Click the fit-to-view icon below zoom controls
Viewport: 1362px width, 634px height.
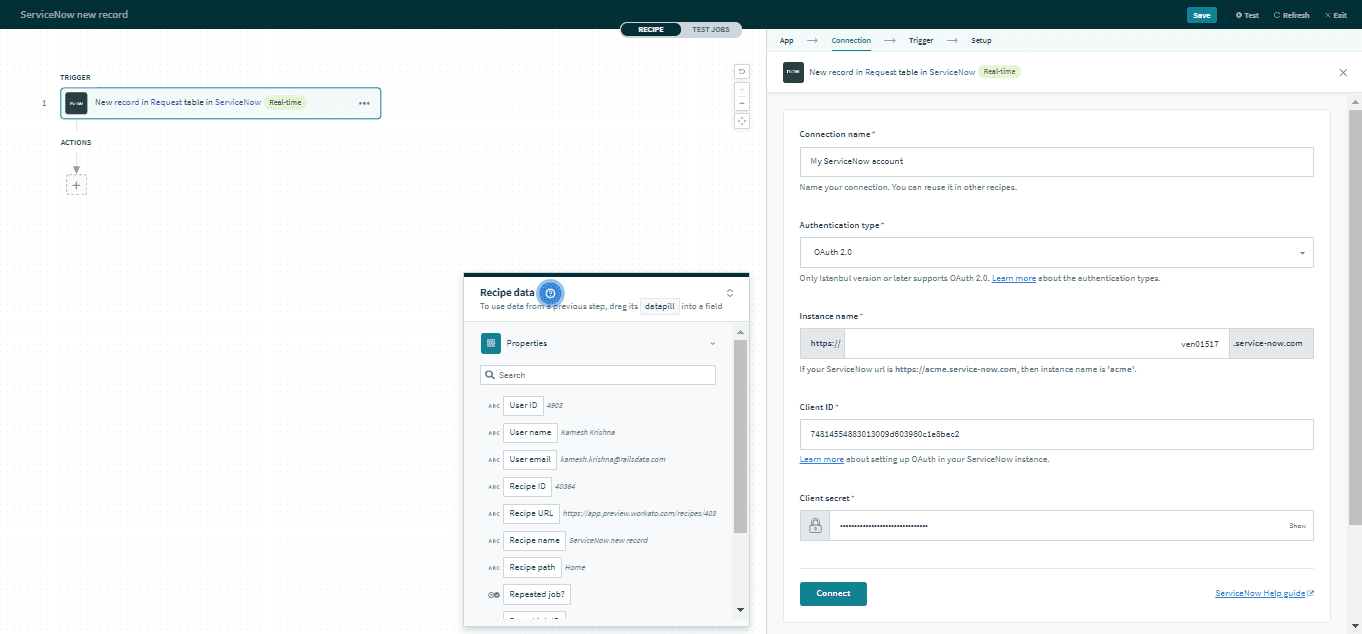[x=741, y=120]
